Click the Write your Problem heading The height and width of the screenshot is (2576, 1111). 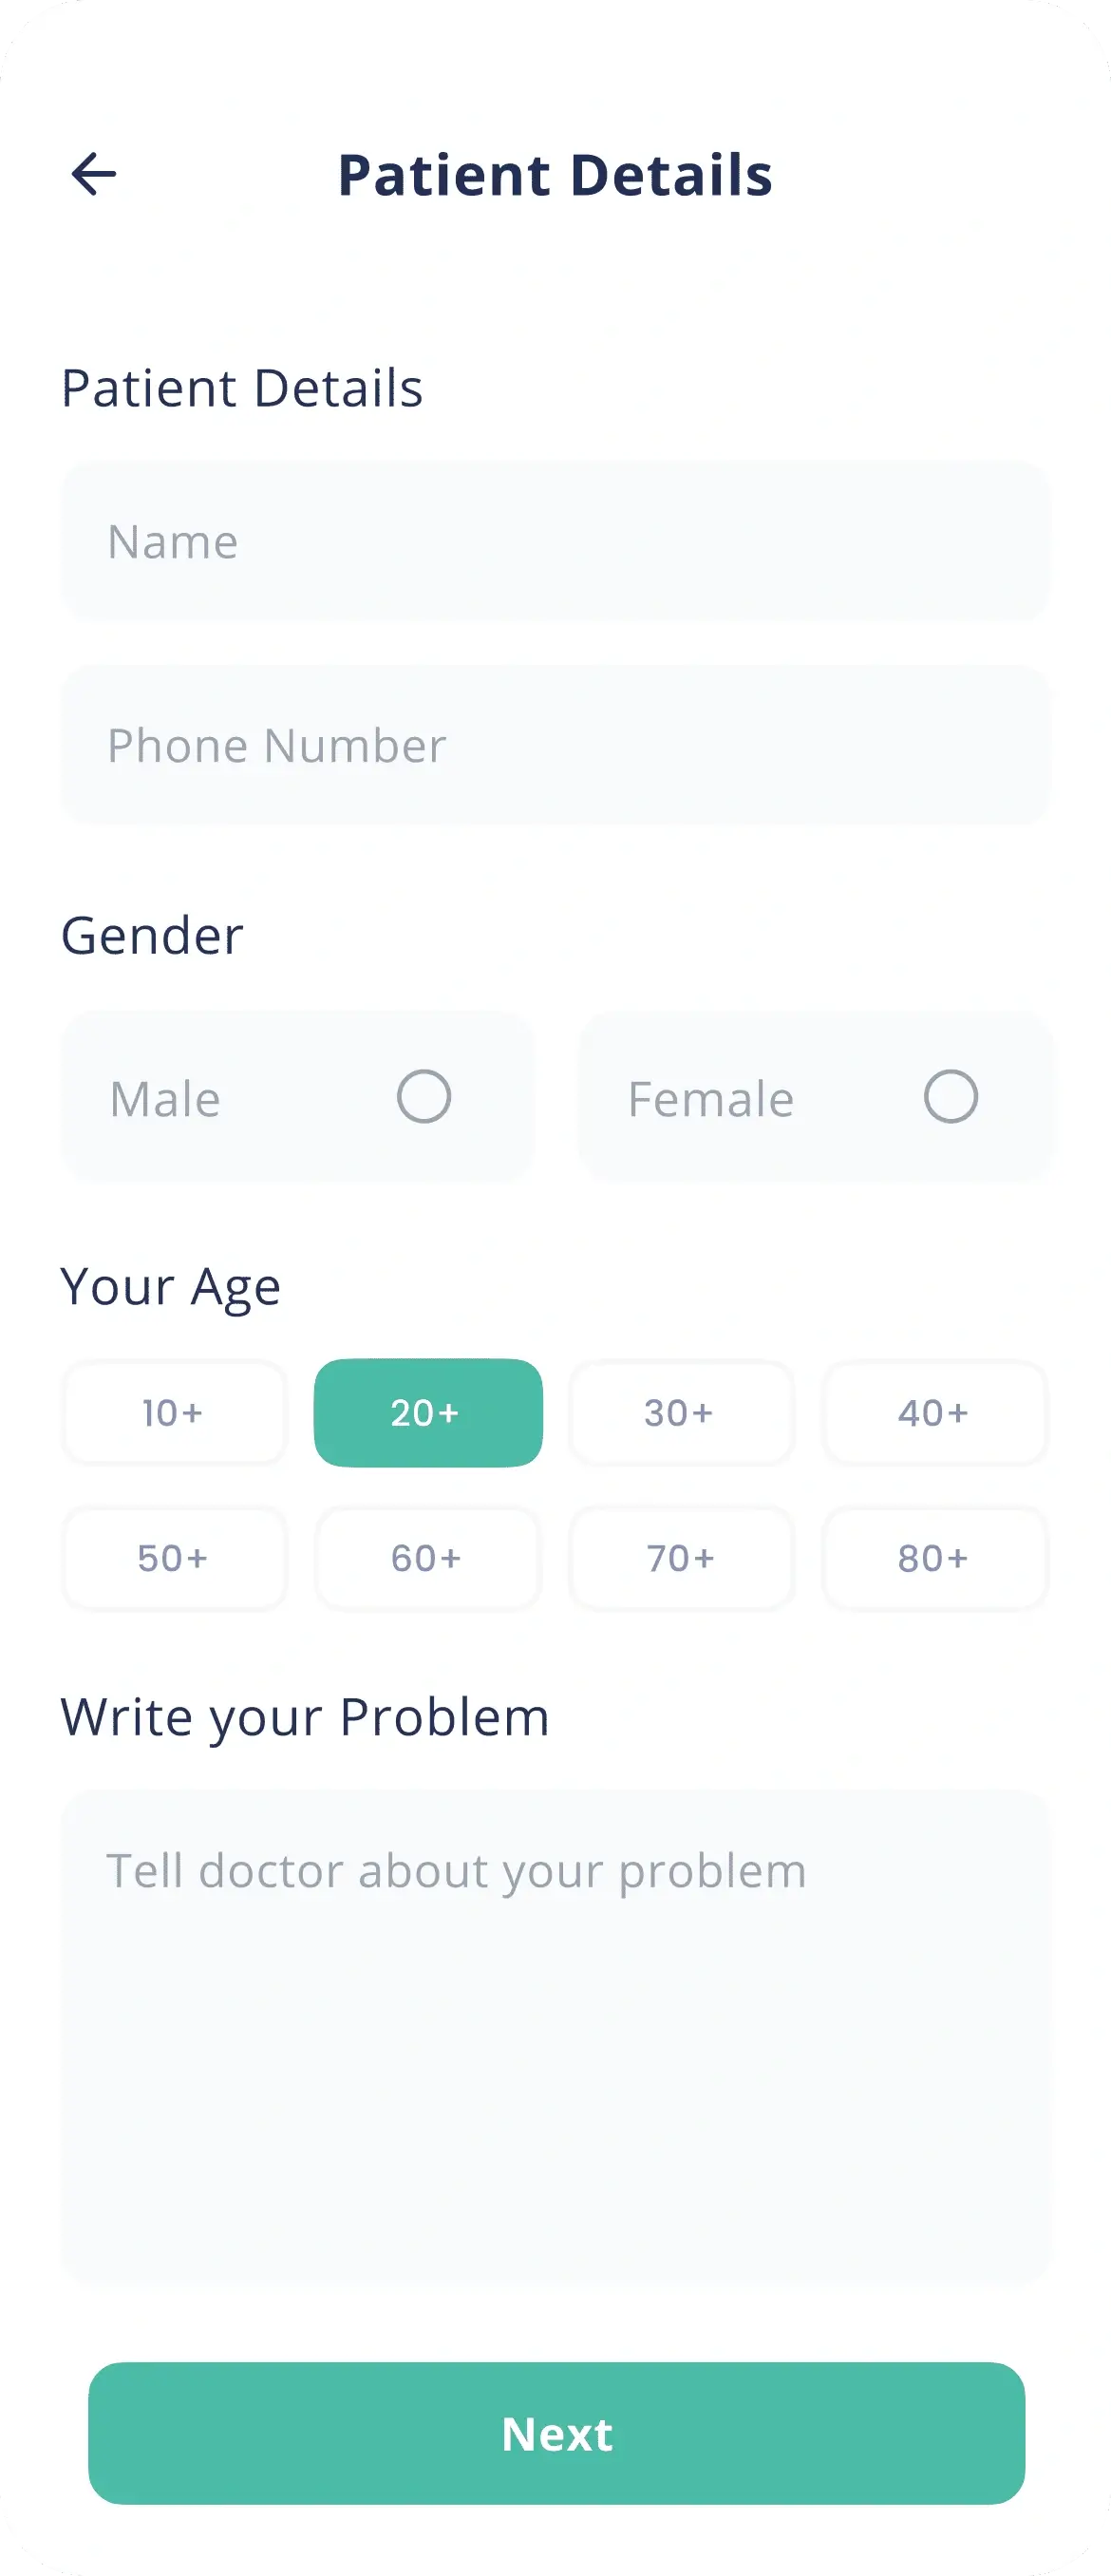point(305,1718)
